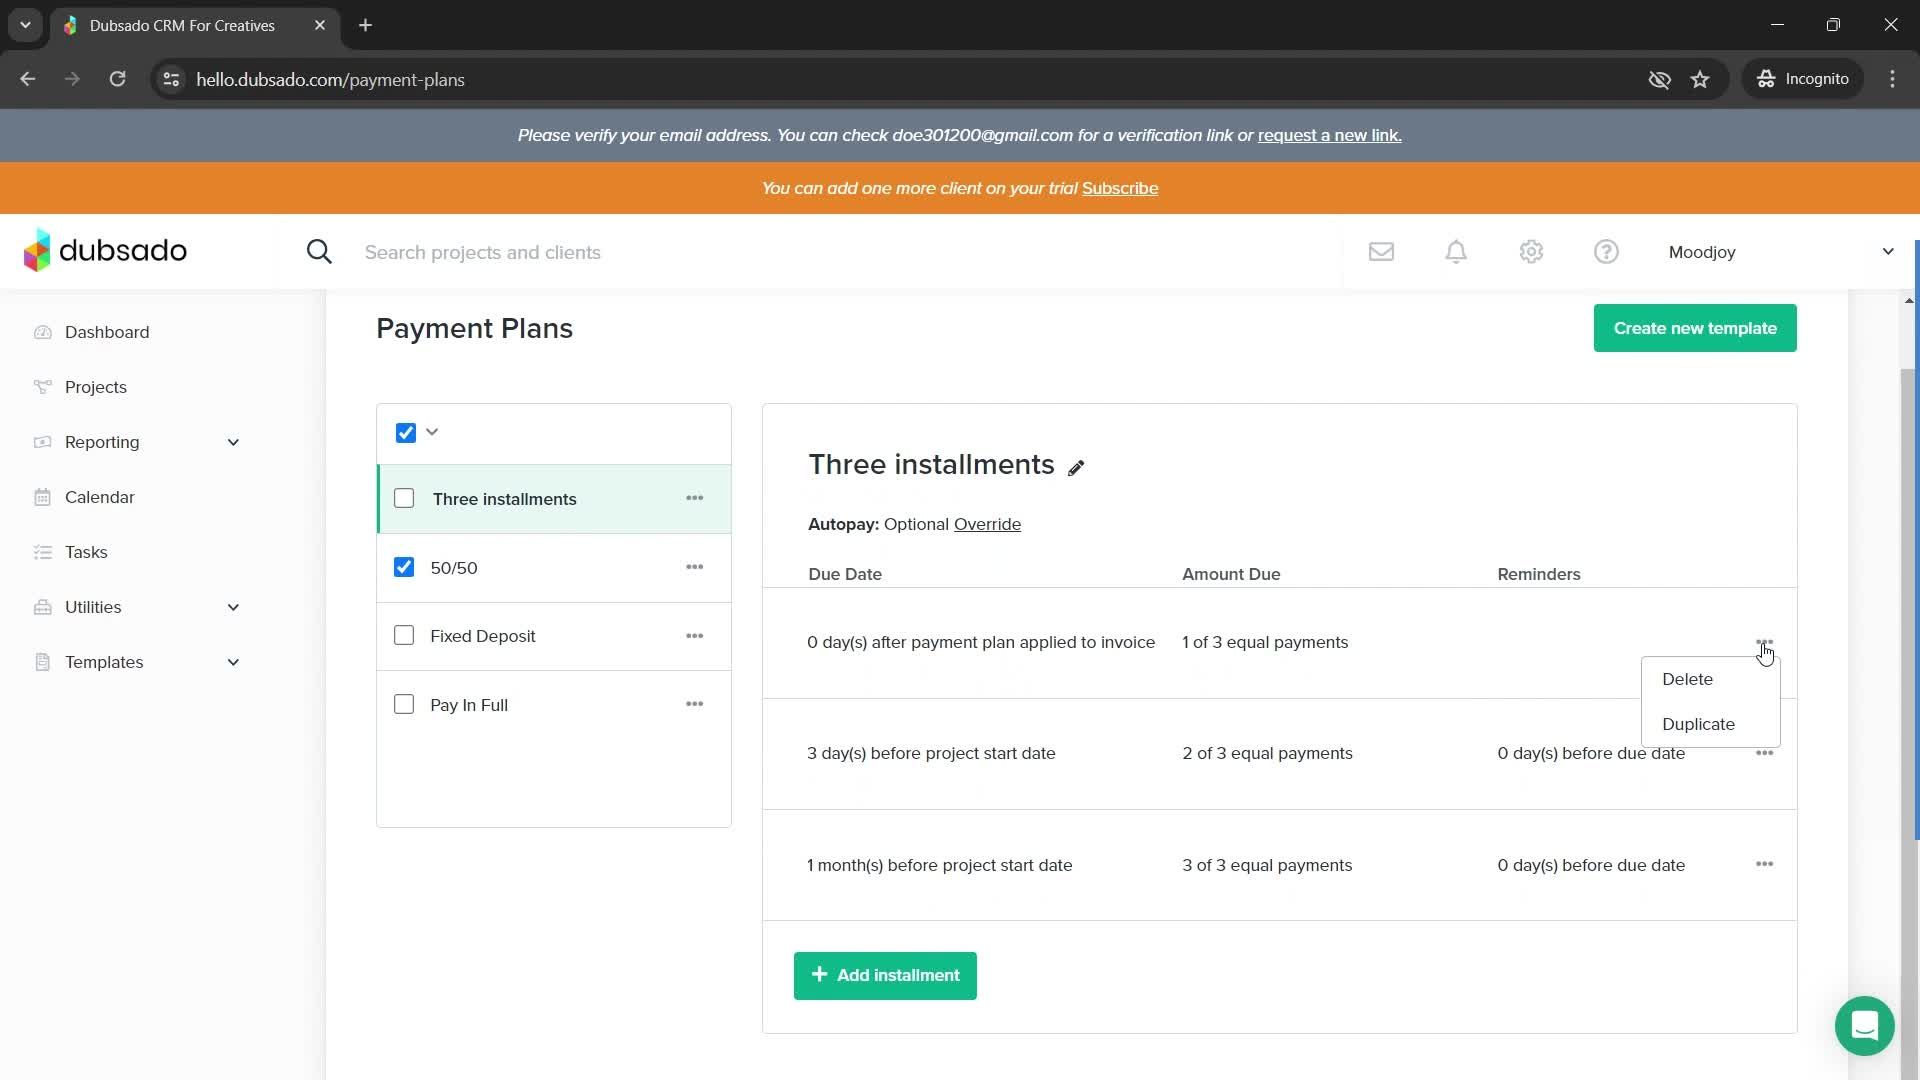Go to Projects
This screenshot has height=1080, width=1920.
(96, 387)
